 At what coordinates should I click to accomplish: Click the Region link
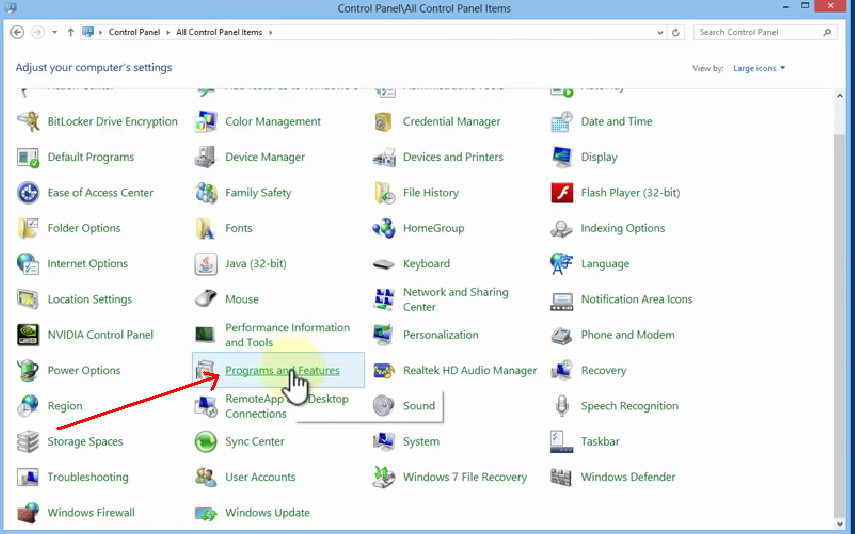tap(65, 406)
